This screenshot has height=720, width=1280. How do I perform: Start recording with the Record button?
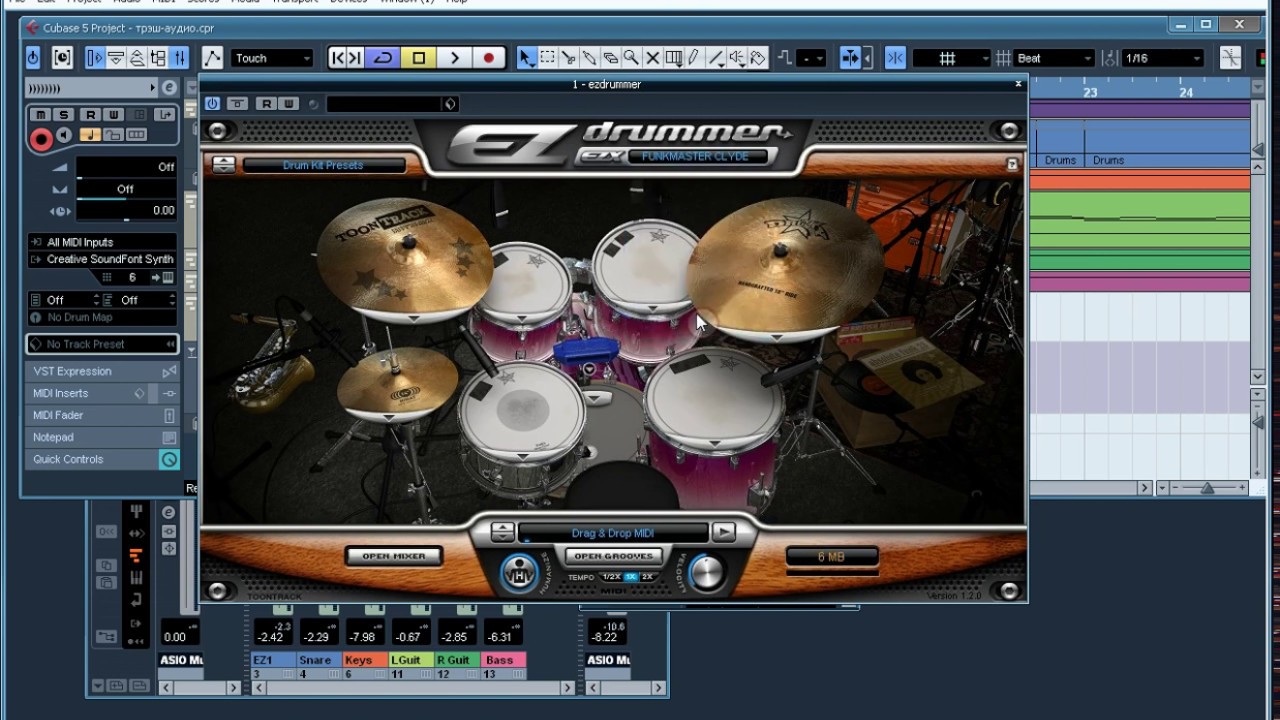tap(489, 58)
